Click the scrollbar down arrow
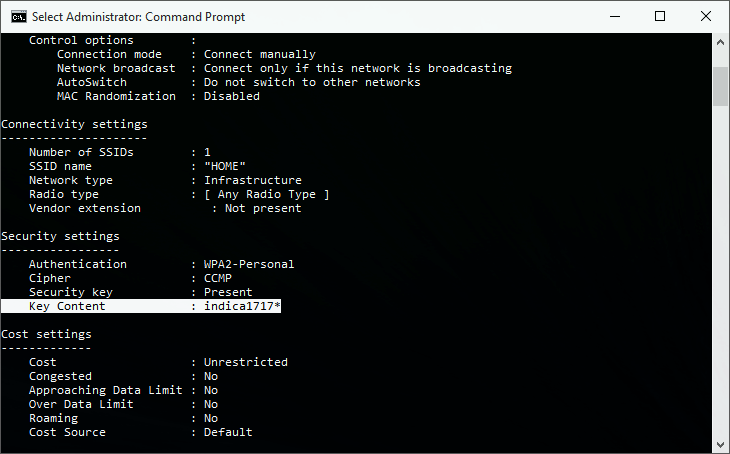Screen dimensions: 730x454 click(x=720, y=444)
